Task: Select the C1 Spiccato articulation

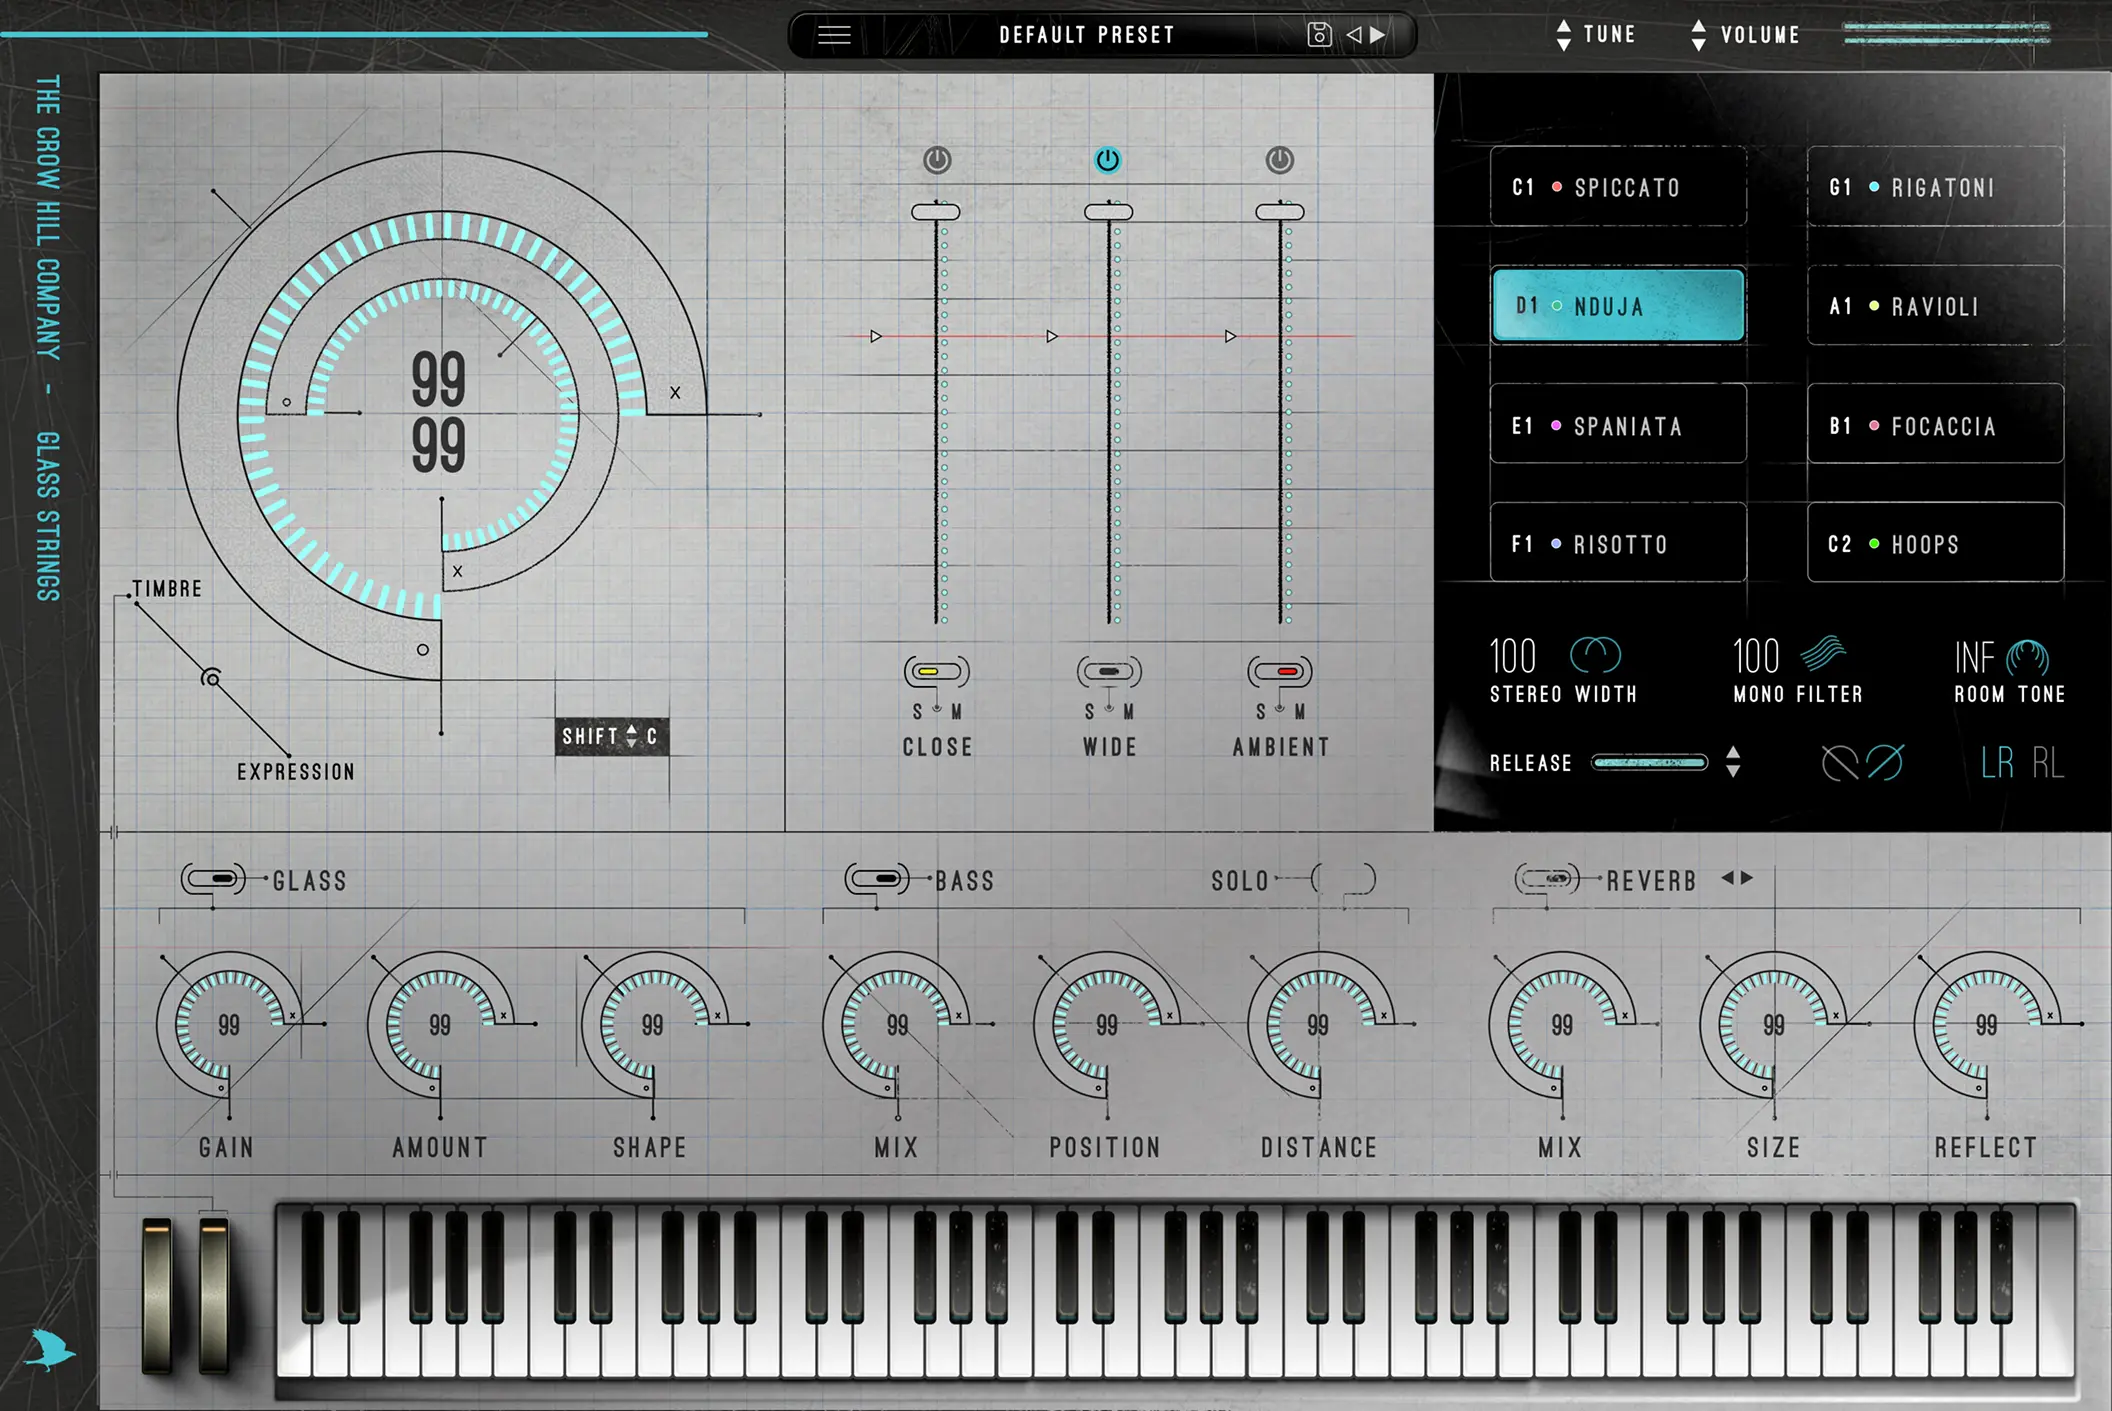Action: tap(1618, 187)
